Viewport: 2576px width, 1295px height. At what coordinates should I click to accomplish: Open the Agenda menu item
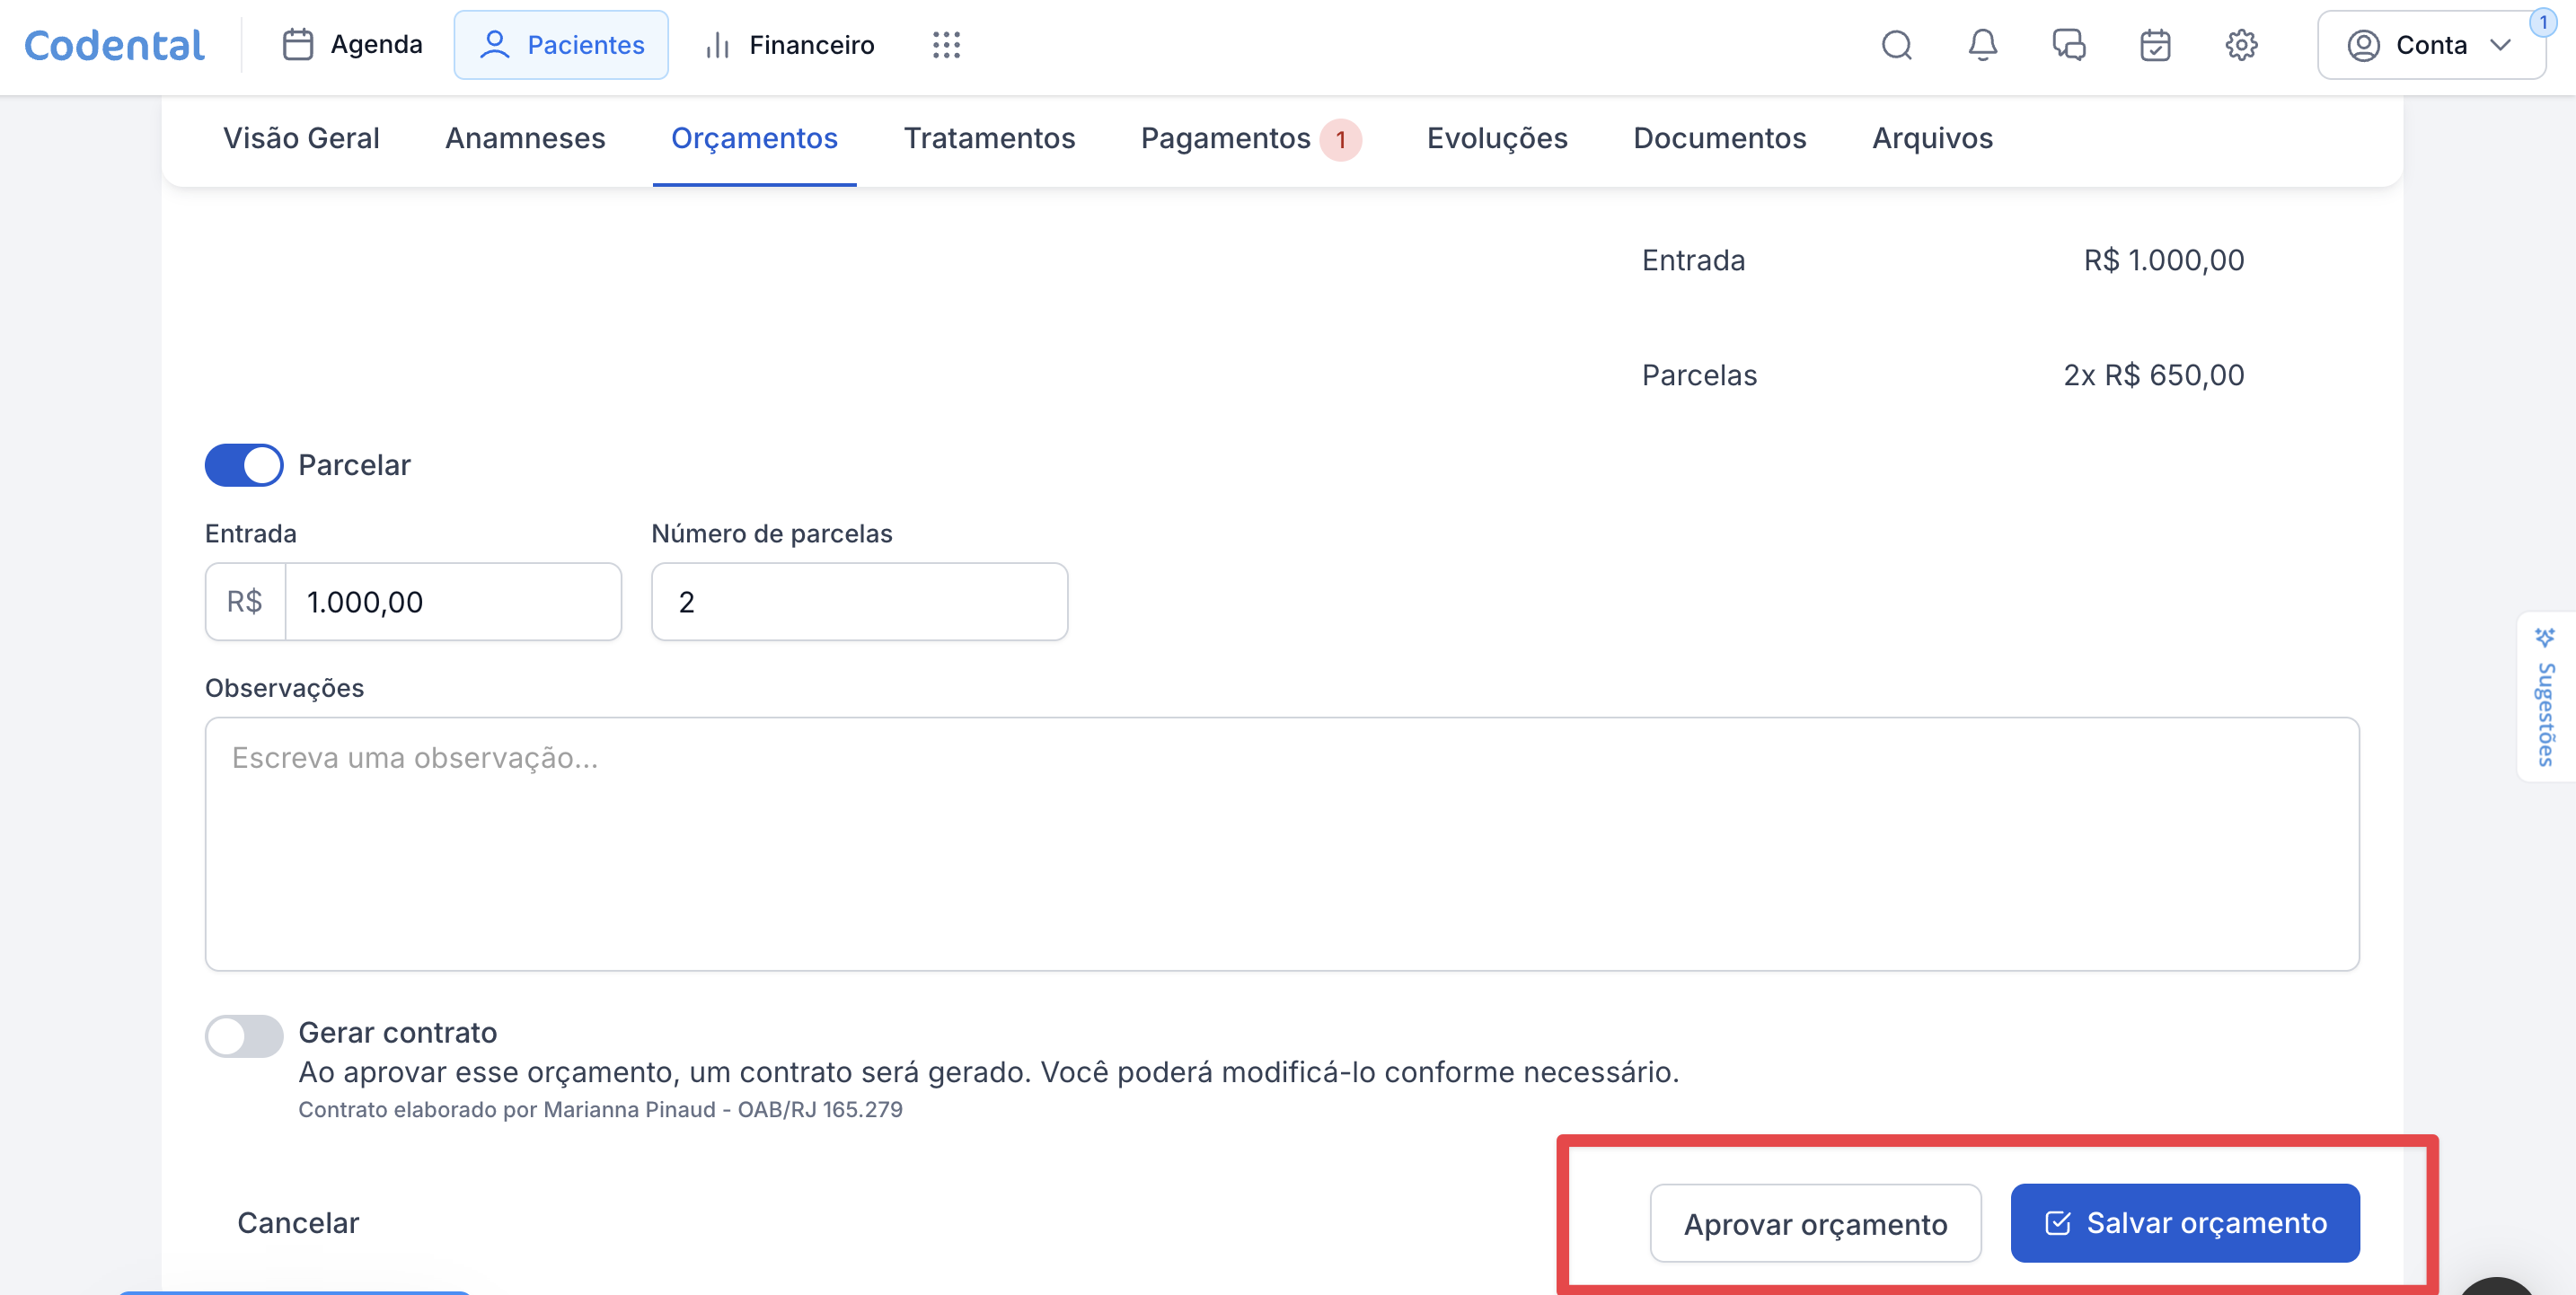pos(352,45)
